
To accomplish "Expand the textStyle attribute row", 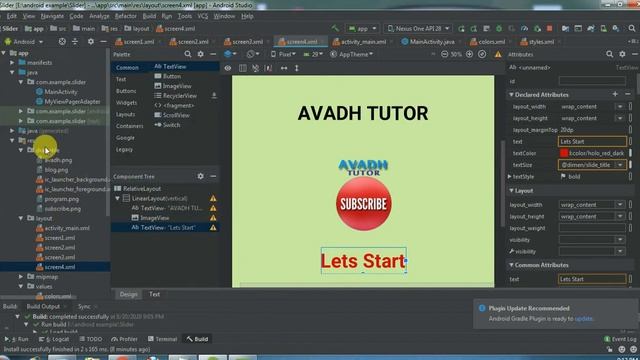I will coord(510,176).
